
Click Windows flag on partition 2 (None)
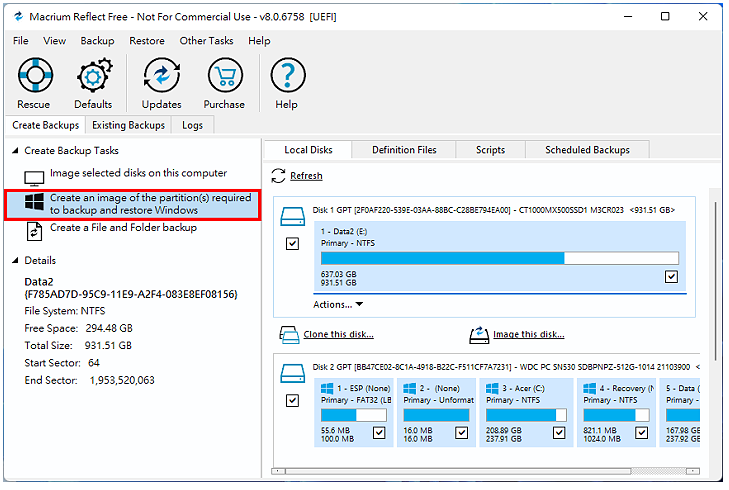click(x=410, y=389)
